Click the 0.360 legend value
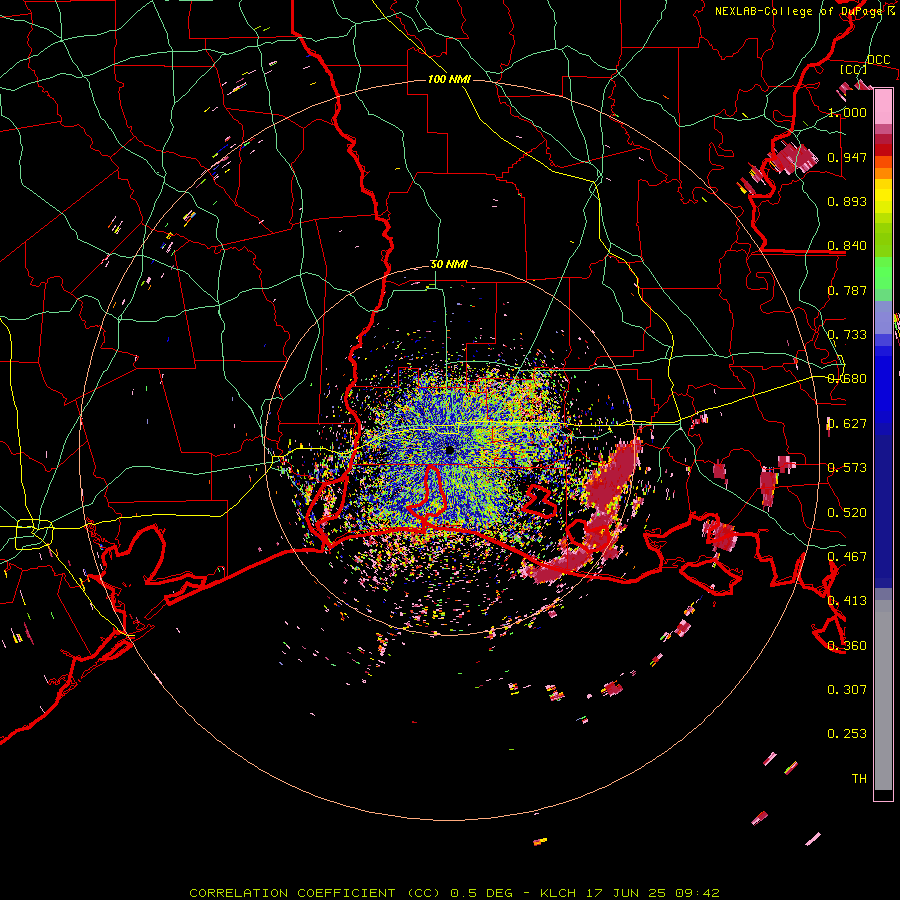The width and height of the screenshot is (900, 900). [x=847, y=646]
